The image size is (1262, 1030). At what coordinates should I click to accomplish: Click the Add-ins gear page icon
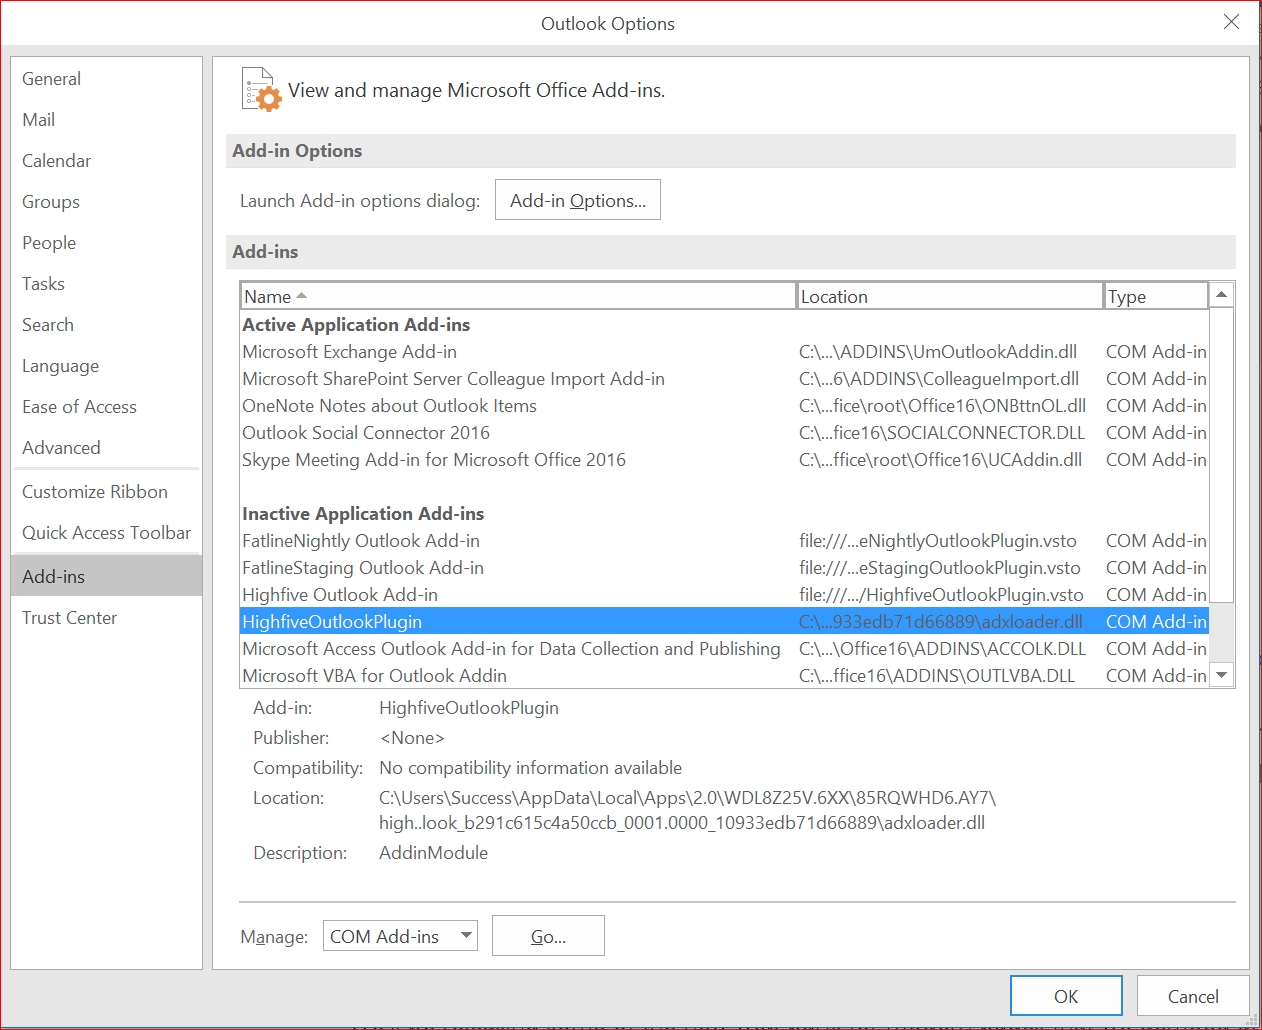coord(262,89)
